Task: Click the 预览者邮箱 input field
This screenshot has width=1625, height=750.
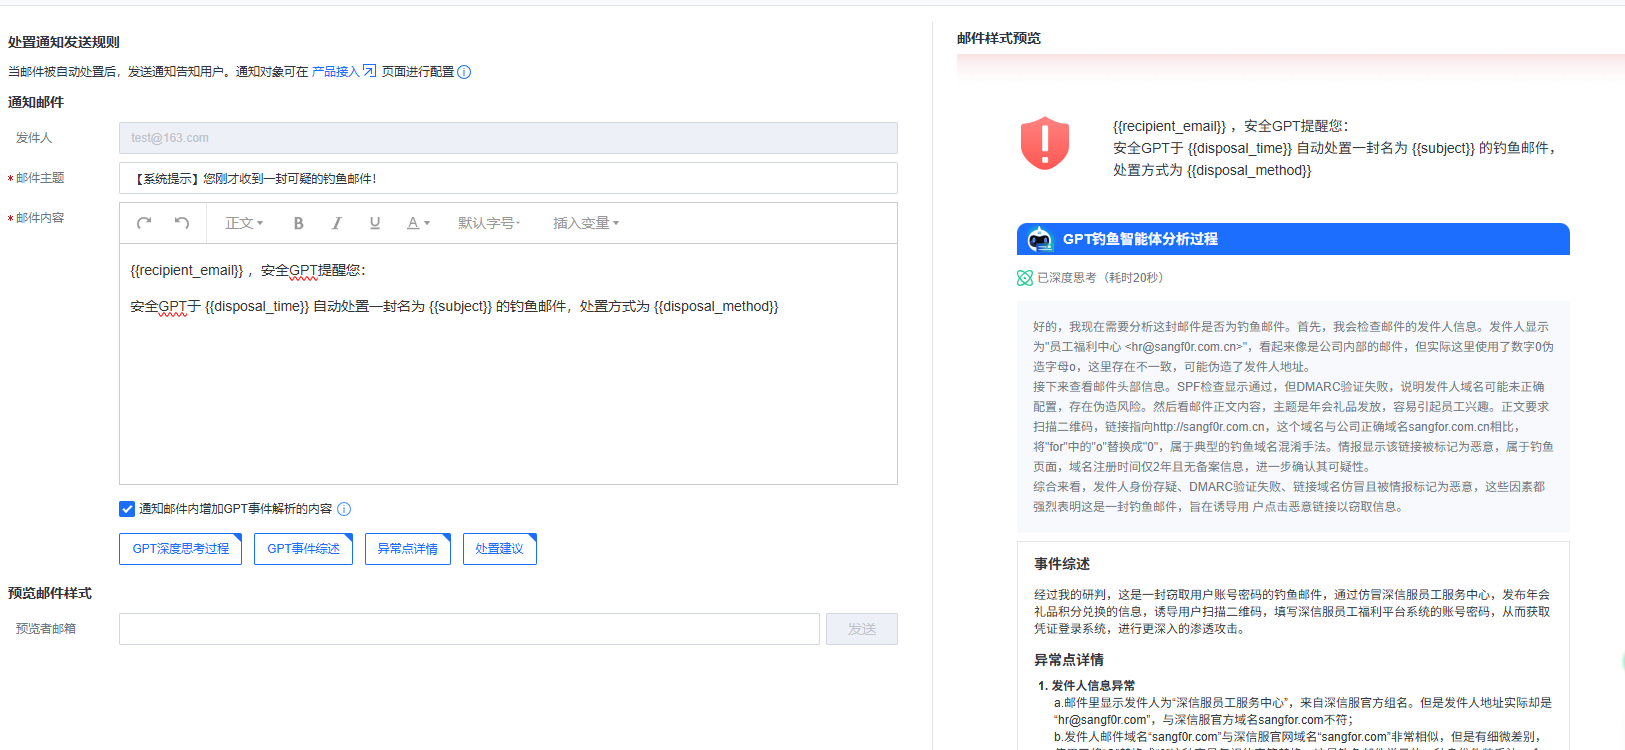Action: [x=469, y=629]
